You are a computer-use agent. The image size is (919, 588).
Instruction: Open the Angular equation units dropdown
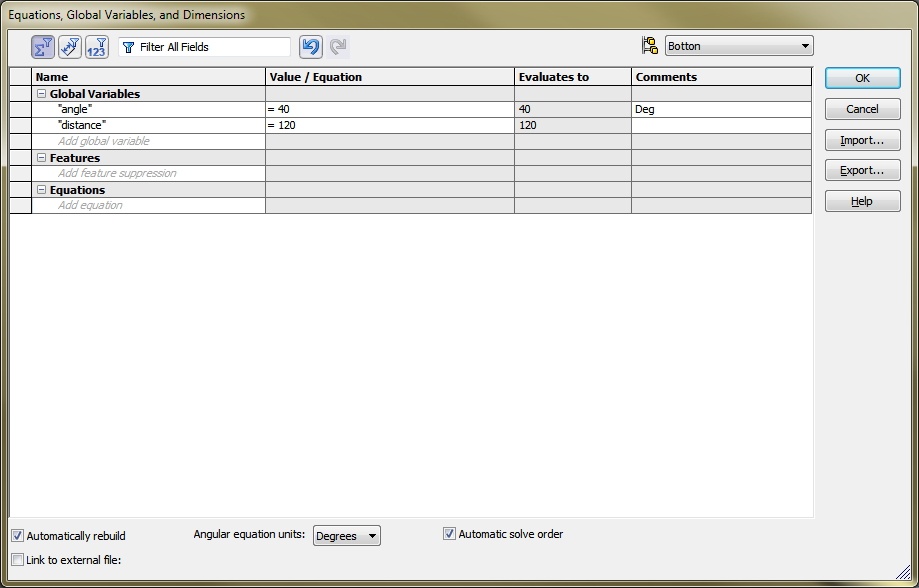(x=346, y=536)
